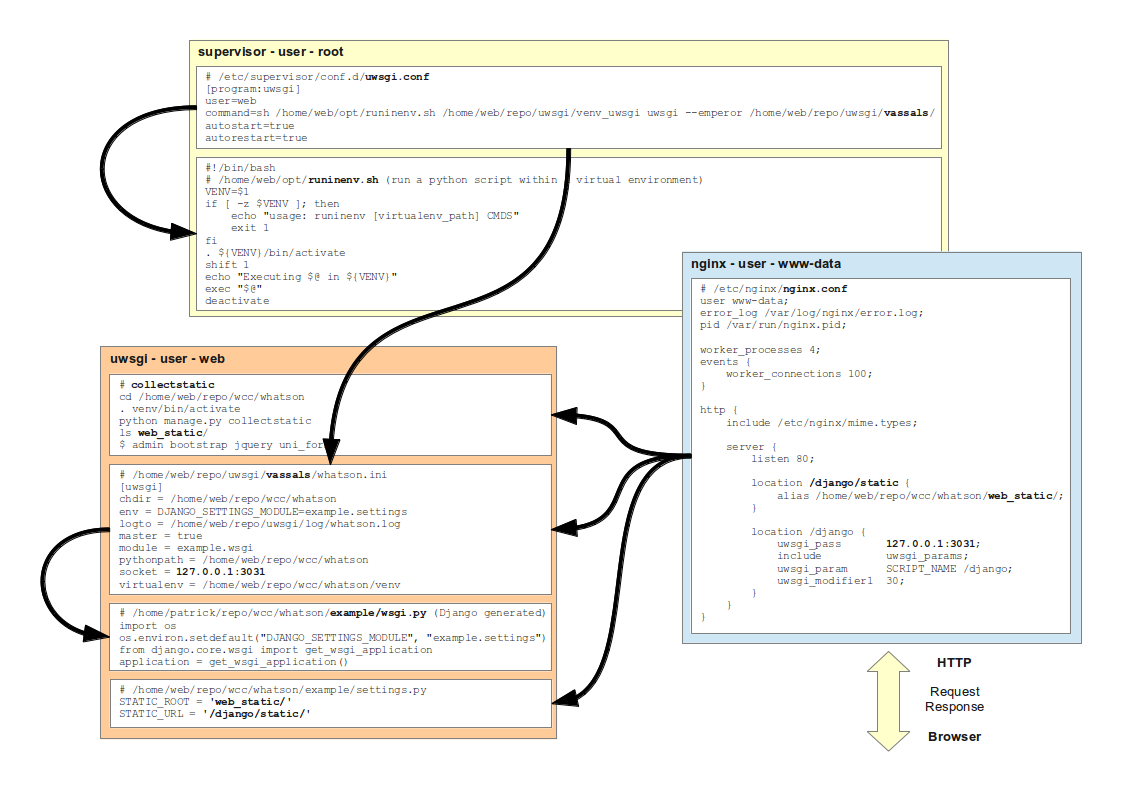Select the 'master = true' line
This screenshot has width=1123, height=794.
(160, 536)
